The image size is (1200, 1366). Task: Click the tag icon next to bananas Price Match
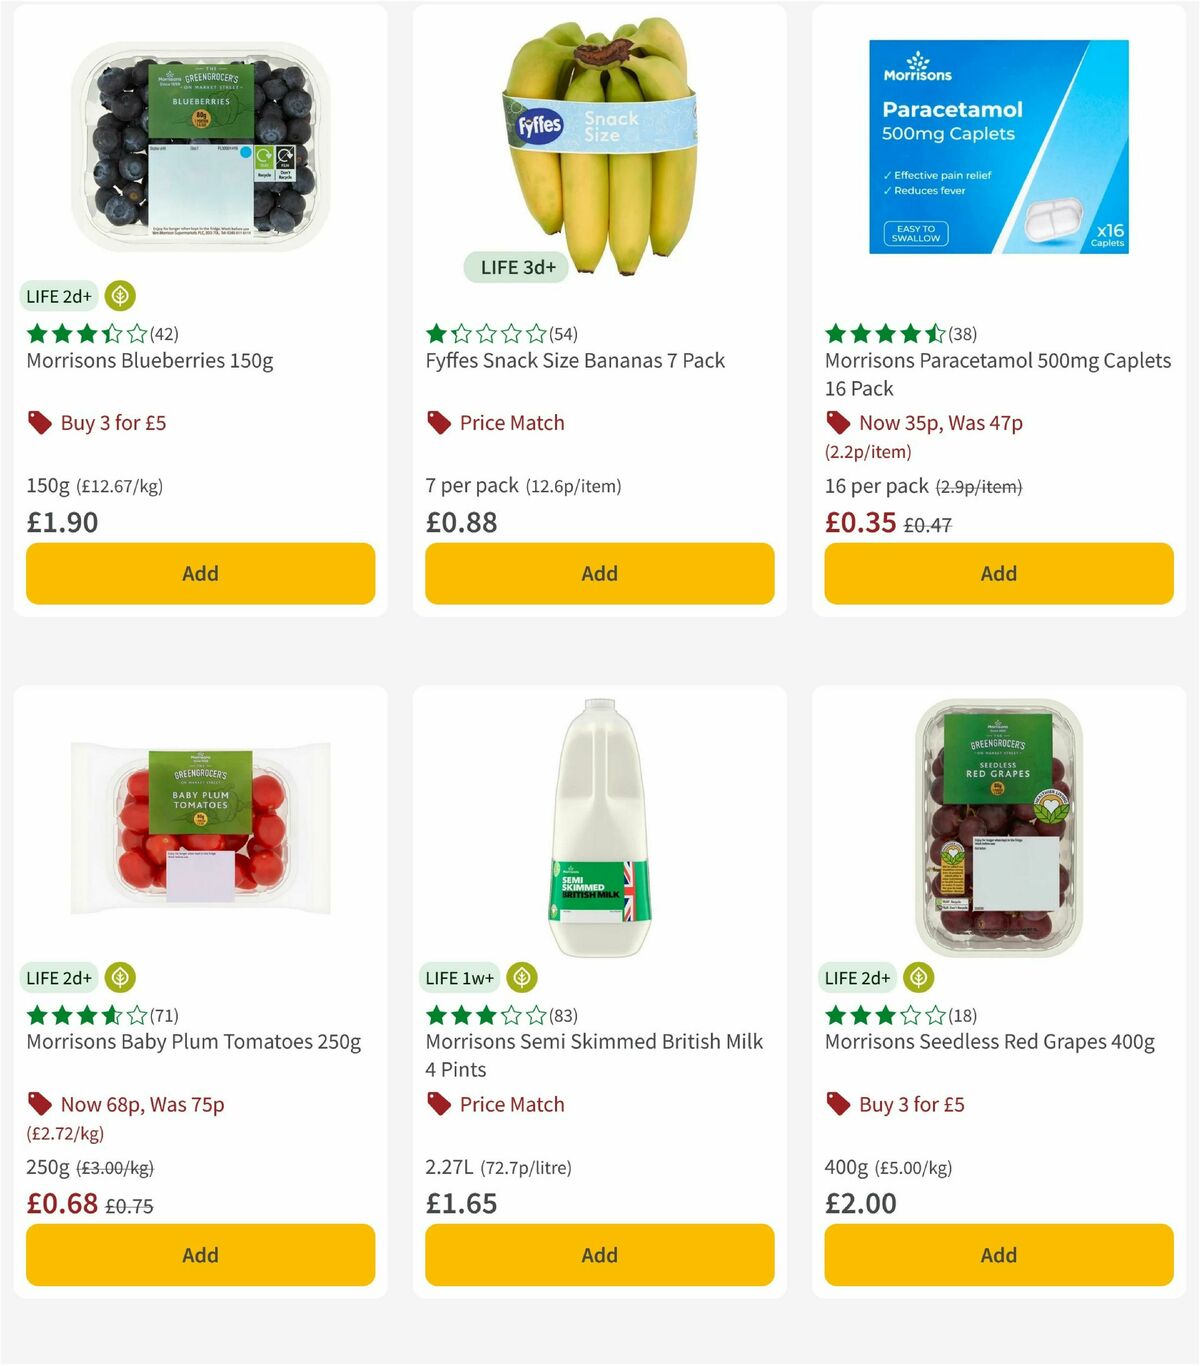pyautogui.click(x=440, y=423)
